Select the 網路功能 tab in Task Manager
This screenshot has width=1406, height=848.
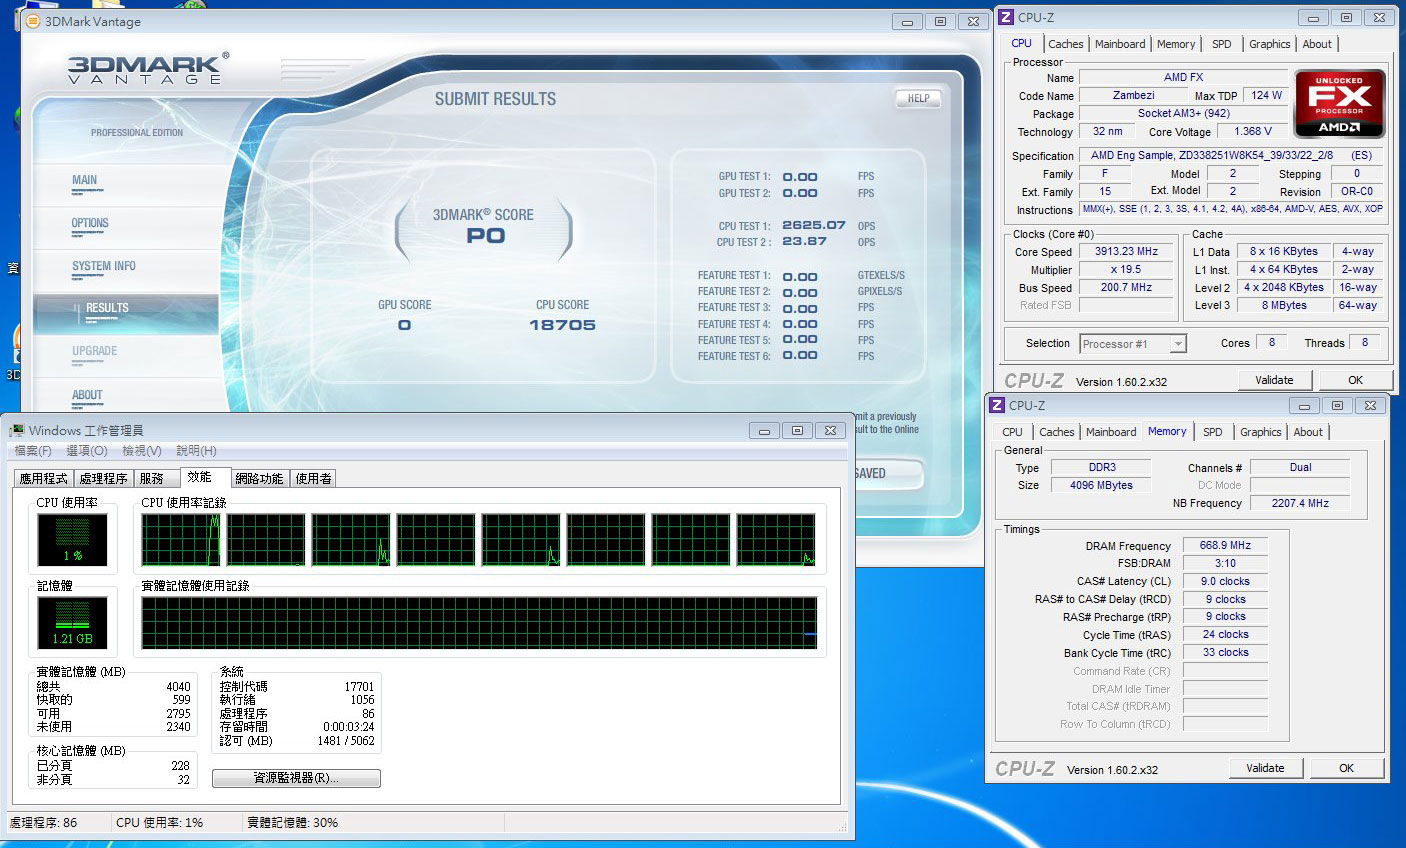click(259, 479)
